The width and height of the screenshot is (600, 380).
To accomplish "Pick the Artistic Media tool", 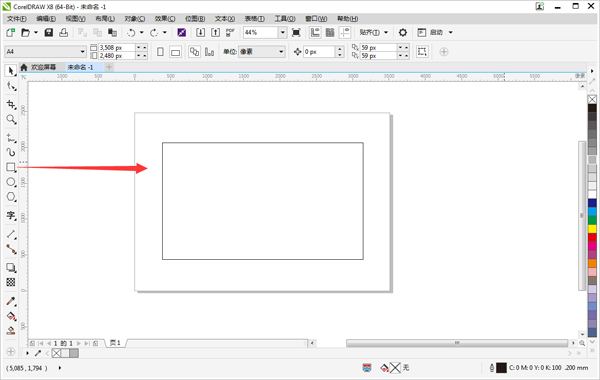I will point(11,152).
